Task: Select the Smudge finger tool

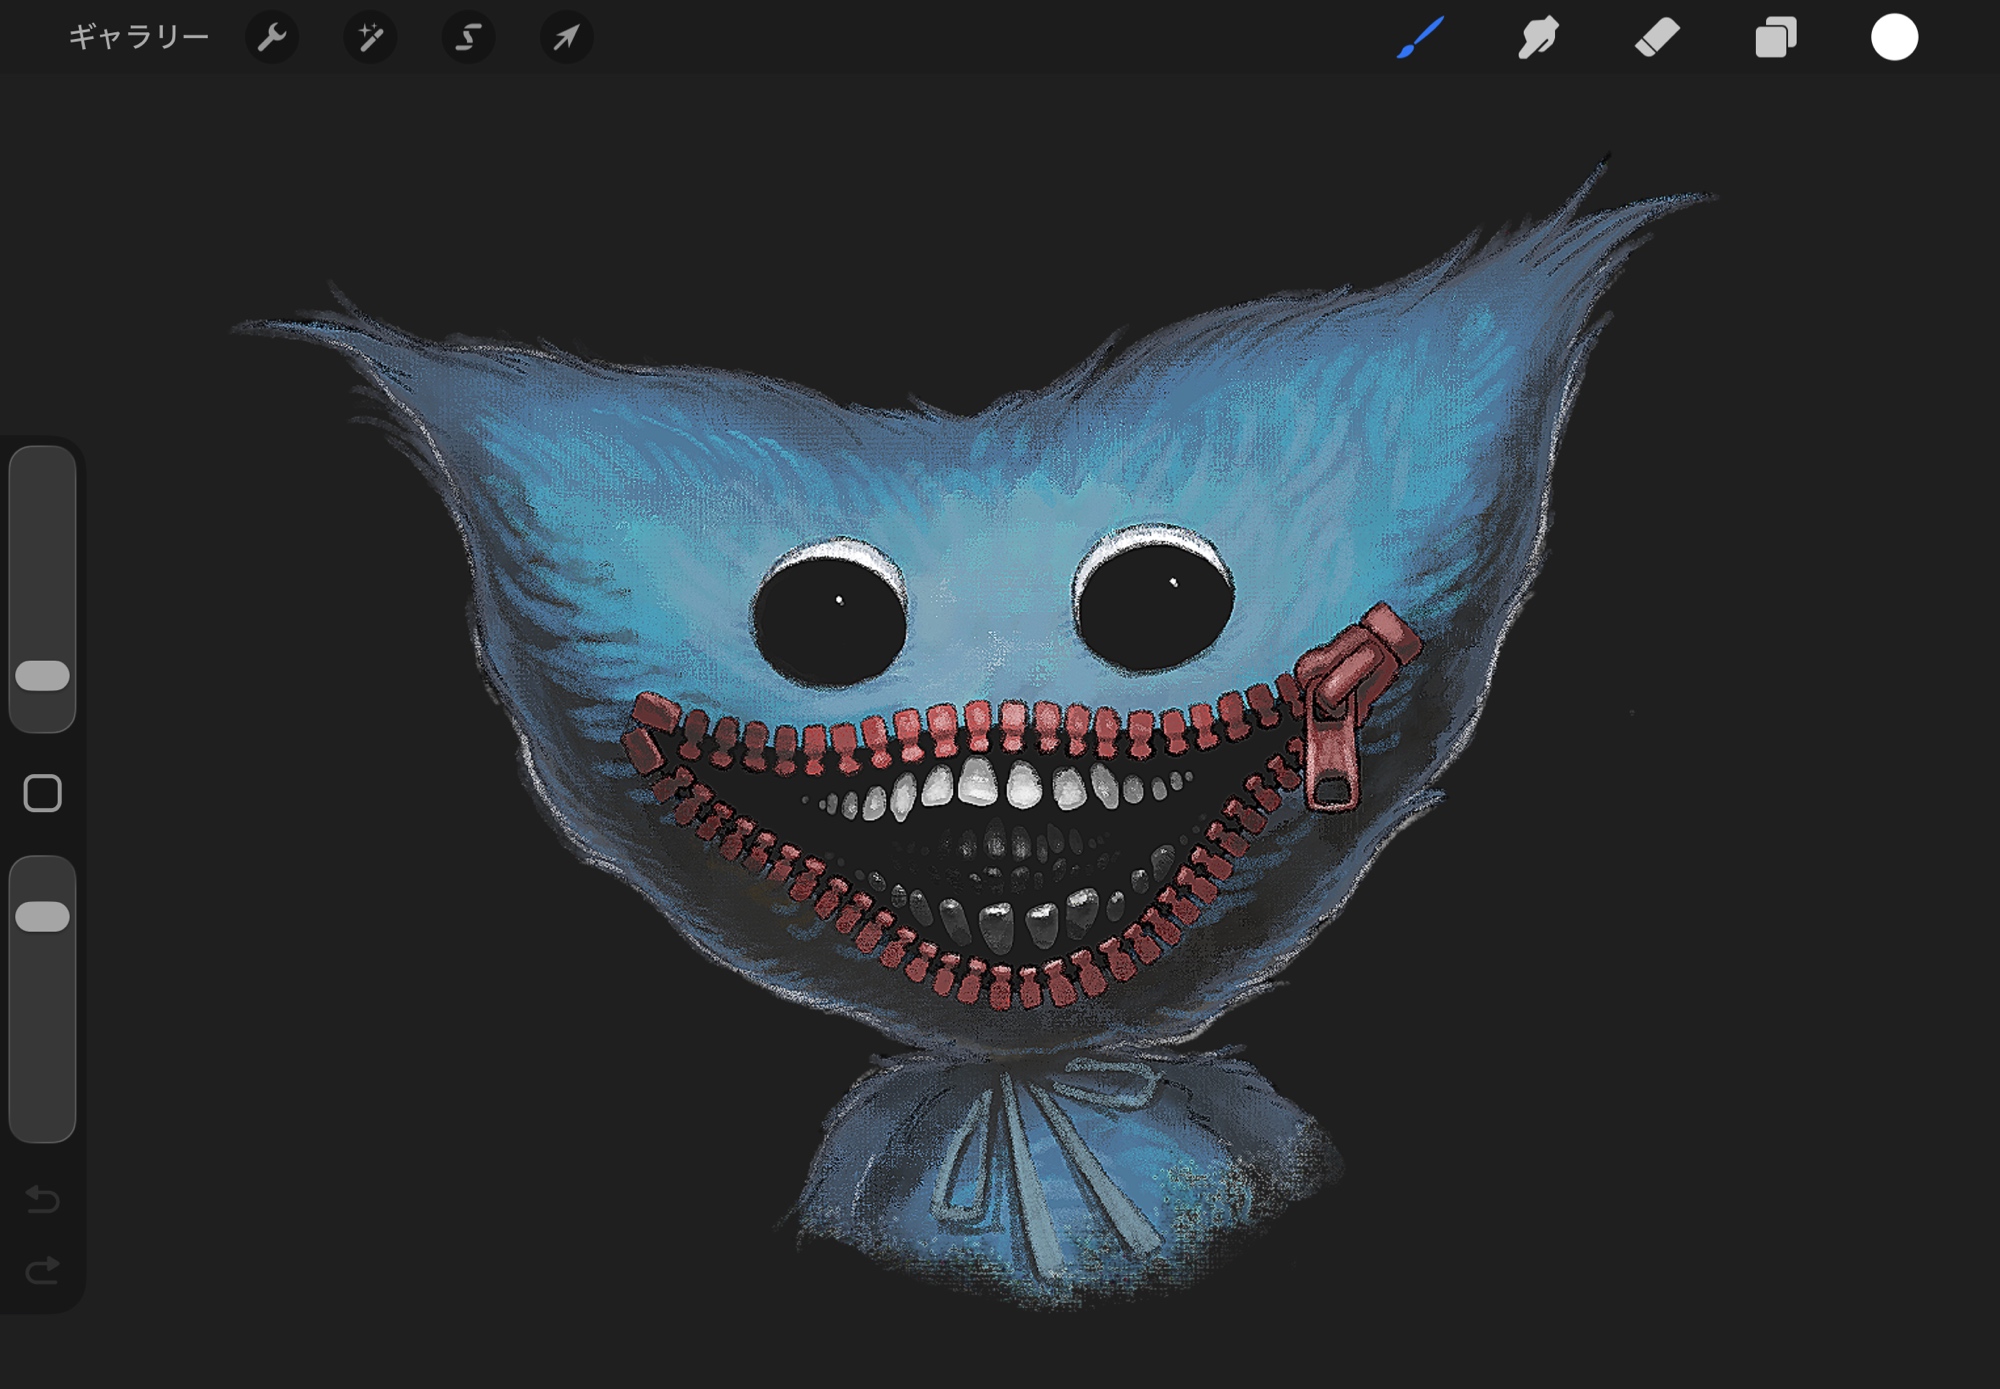Action: point(1538,38)
